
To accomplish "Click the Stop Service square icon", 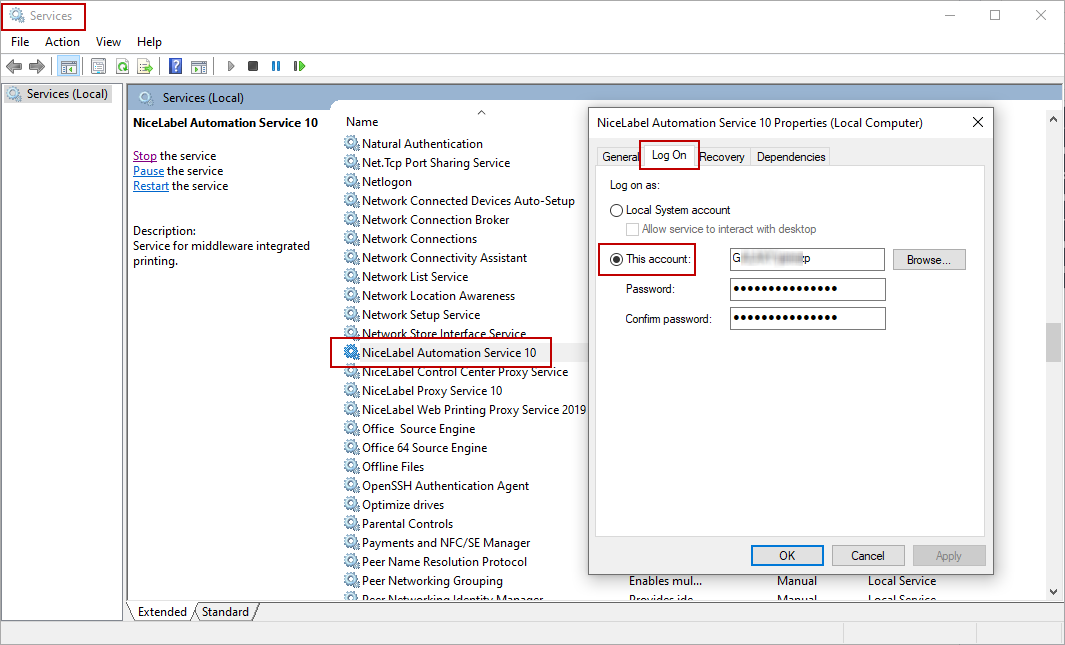I will [253, 67].
